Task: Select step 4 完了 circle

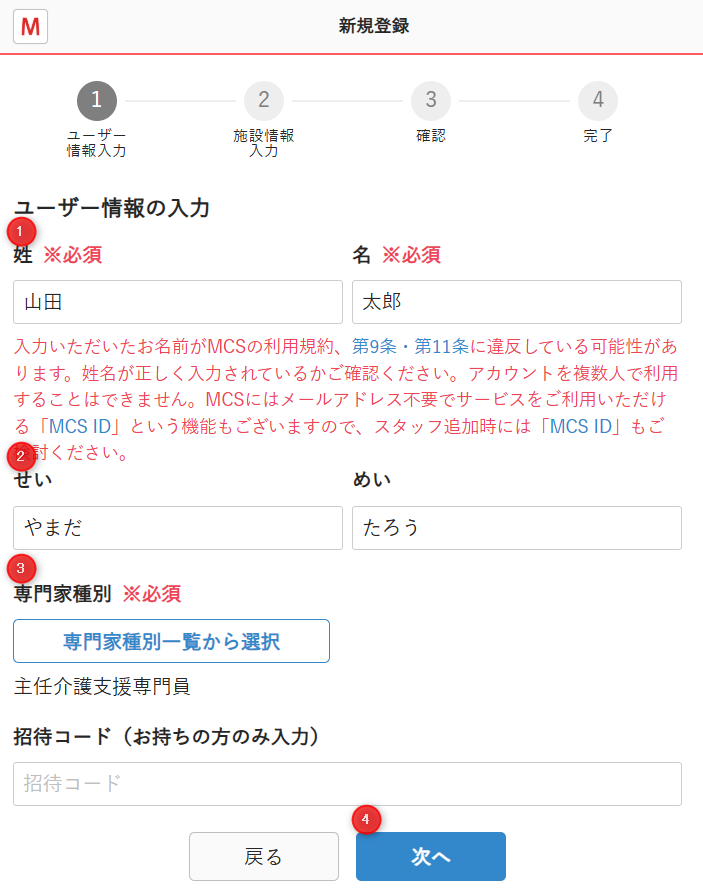Action: [598, 101]
